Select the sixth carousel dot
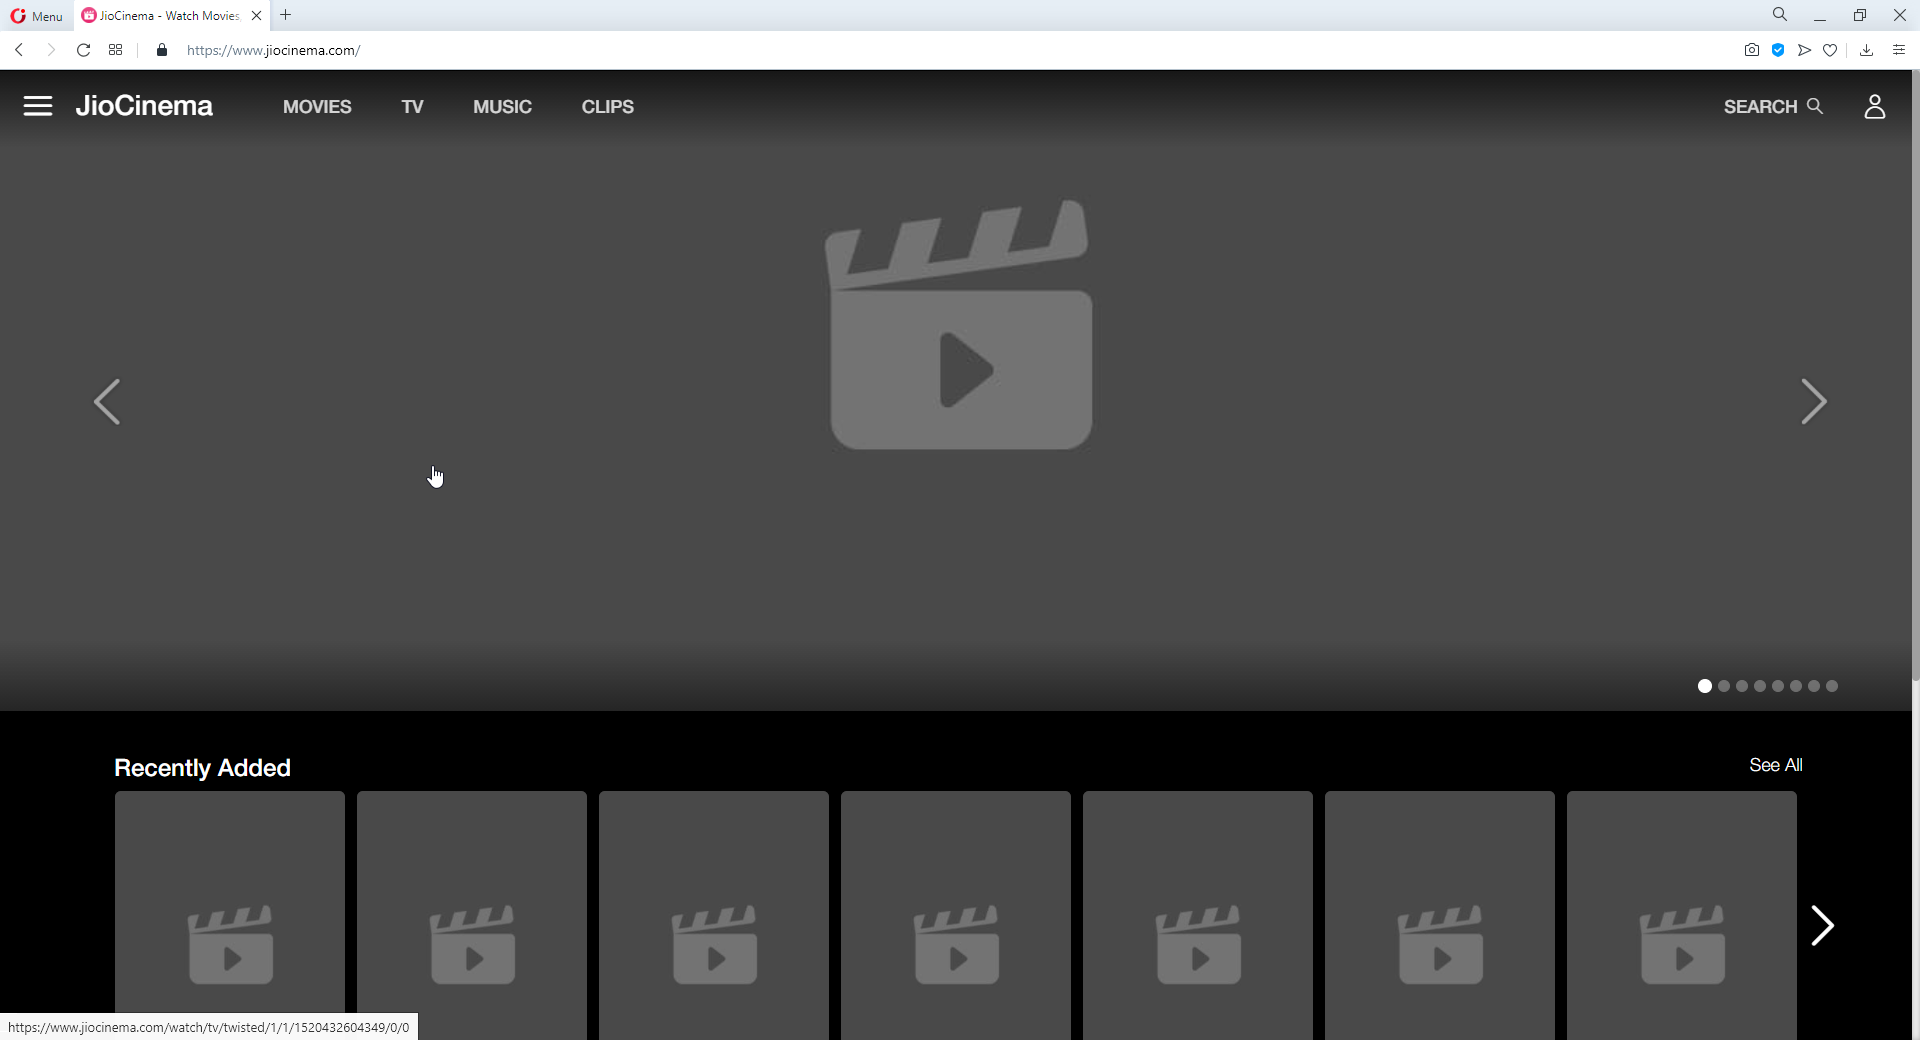1920x1040 pixels. pos(1796,686)
